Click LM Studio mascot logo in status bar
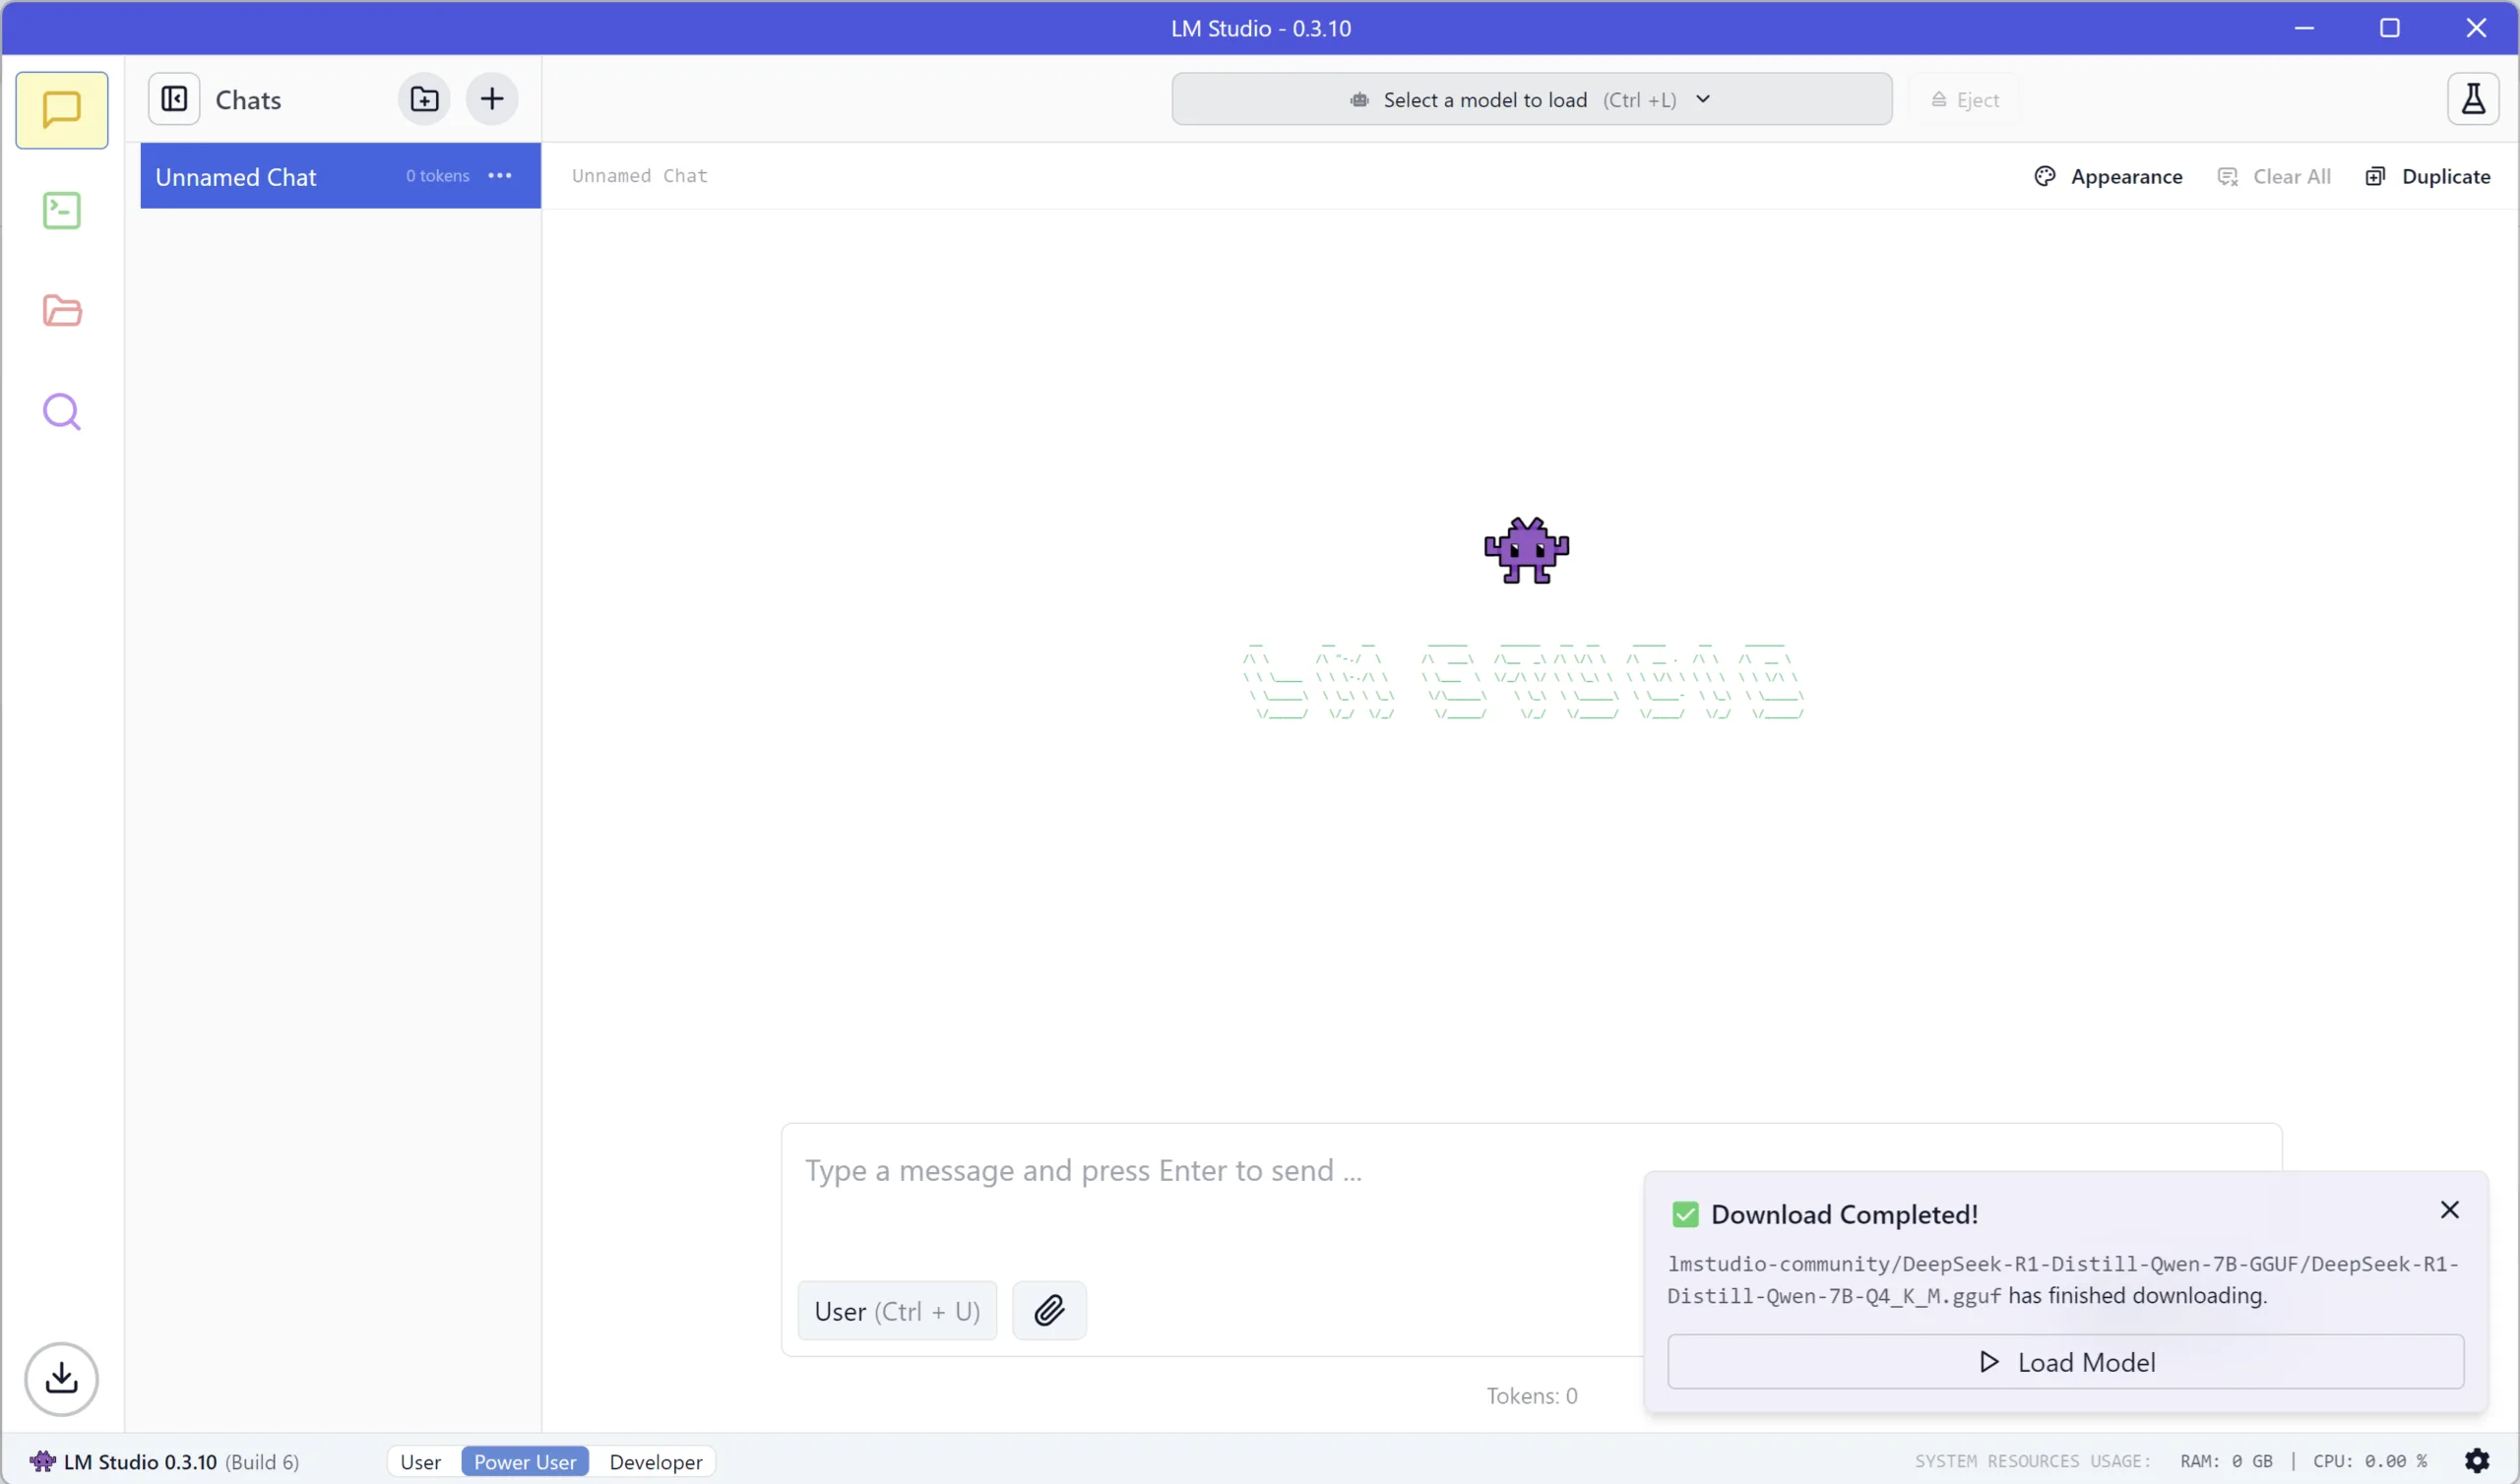 click(x=42, y=1461)
